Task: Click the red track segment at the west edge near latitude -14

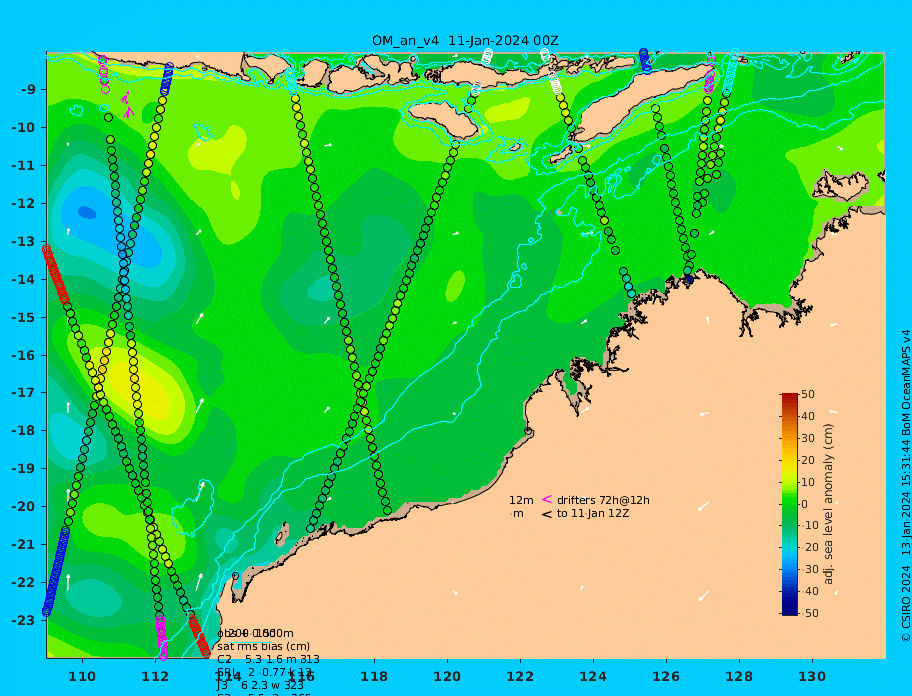Action: click(56, 275)
